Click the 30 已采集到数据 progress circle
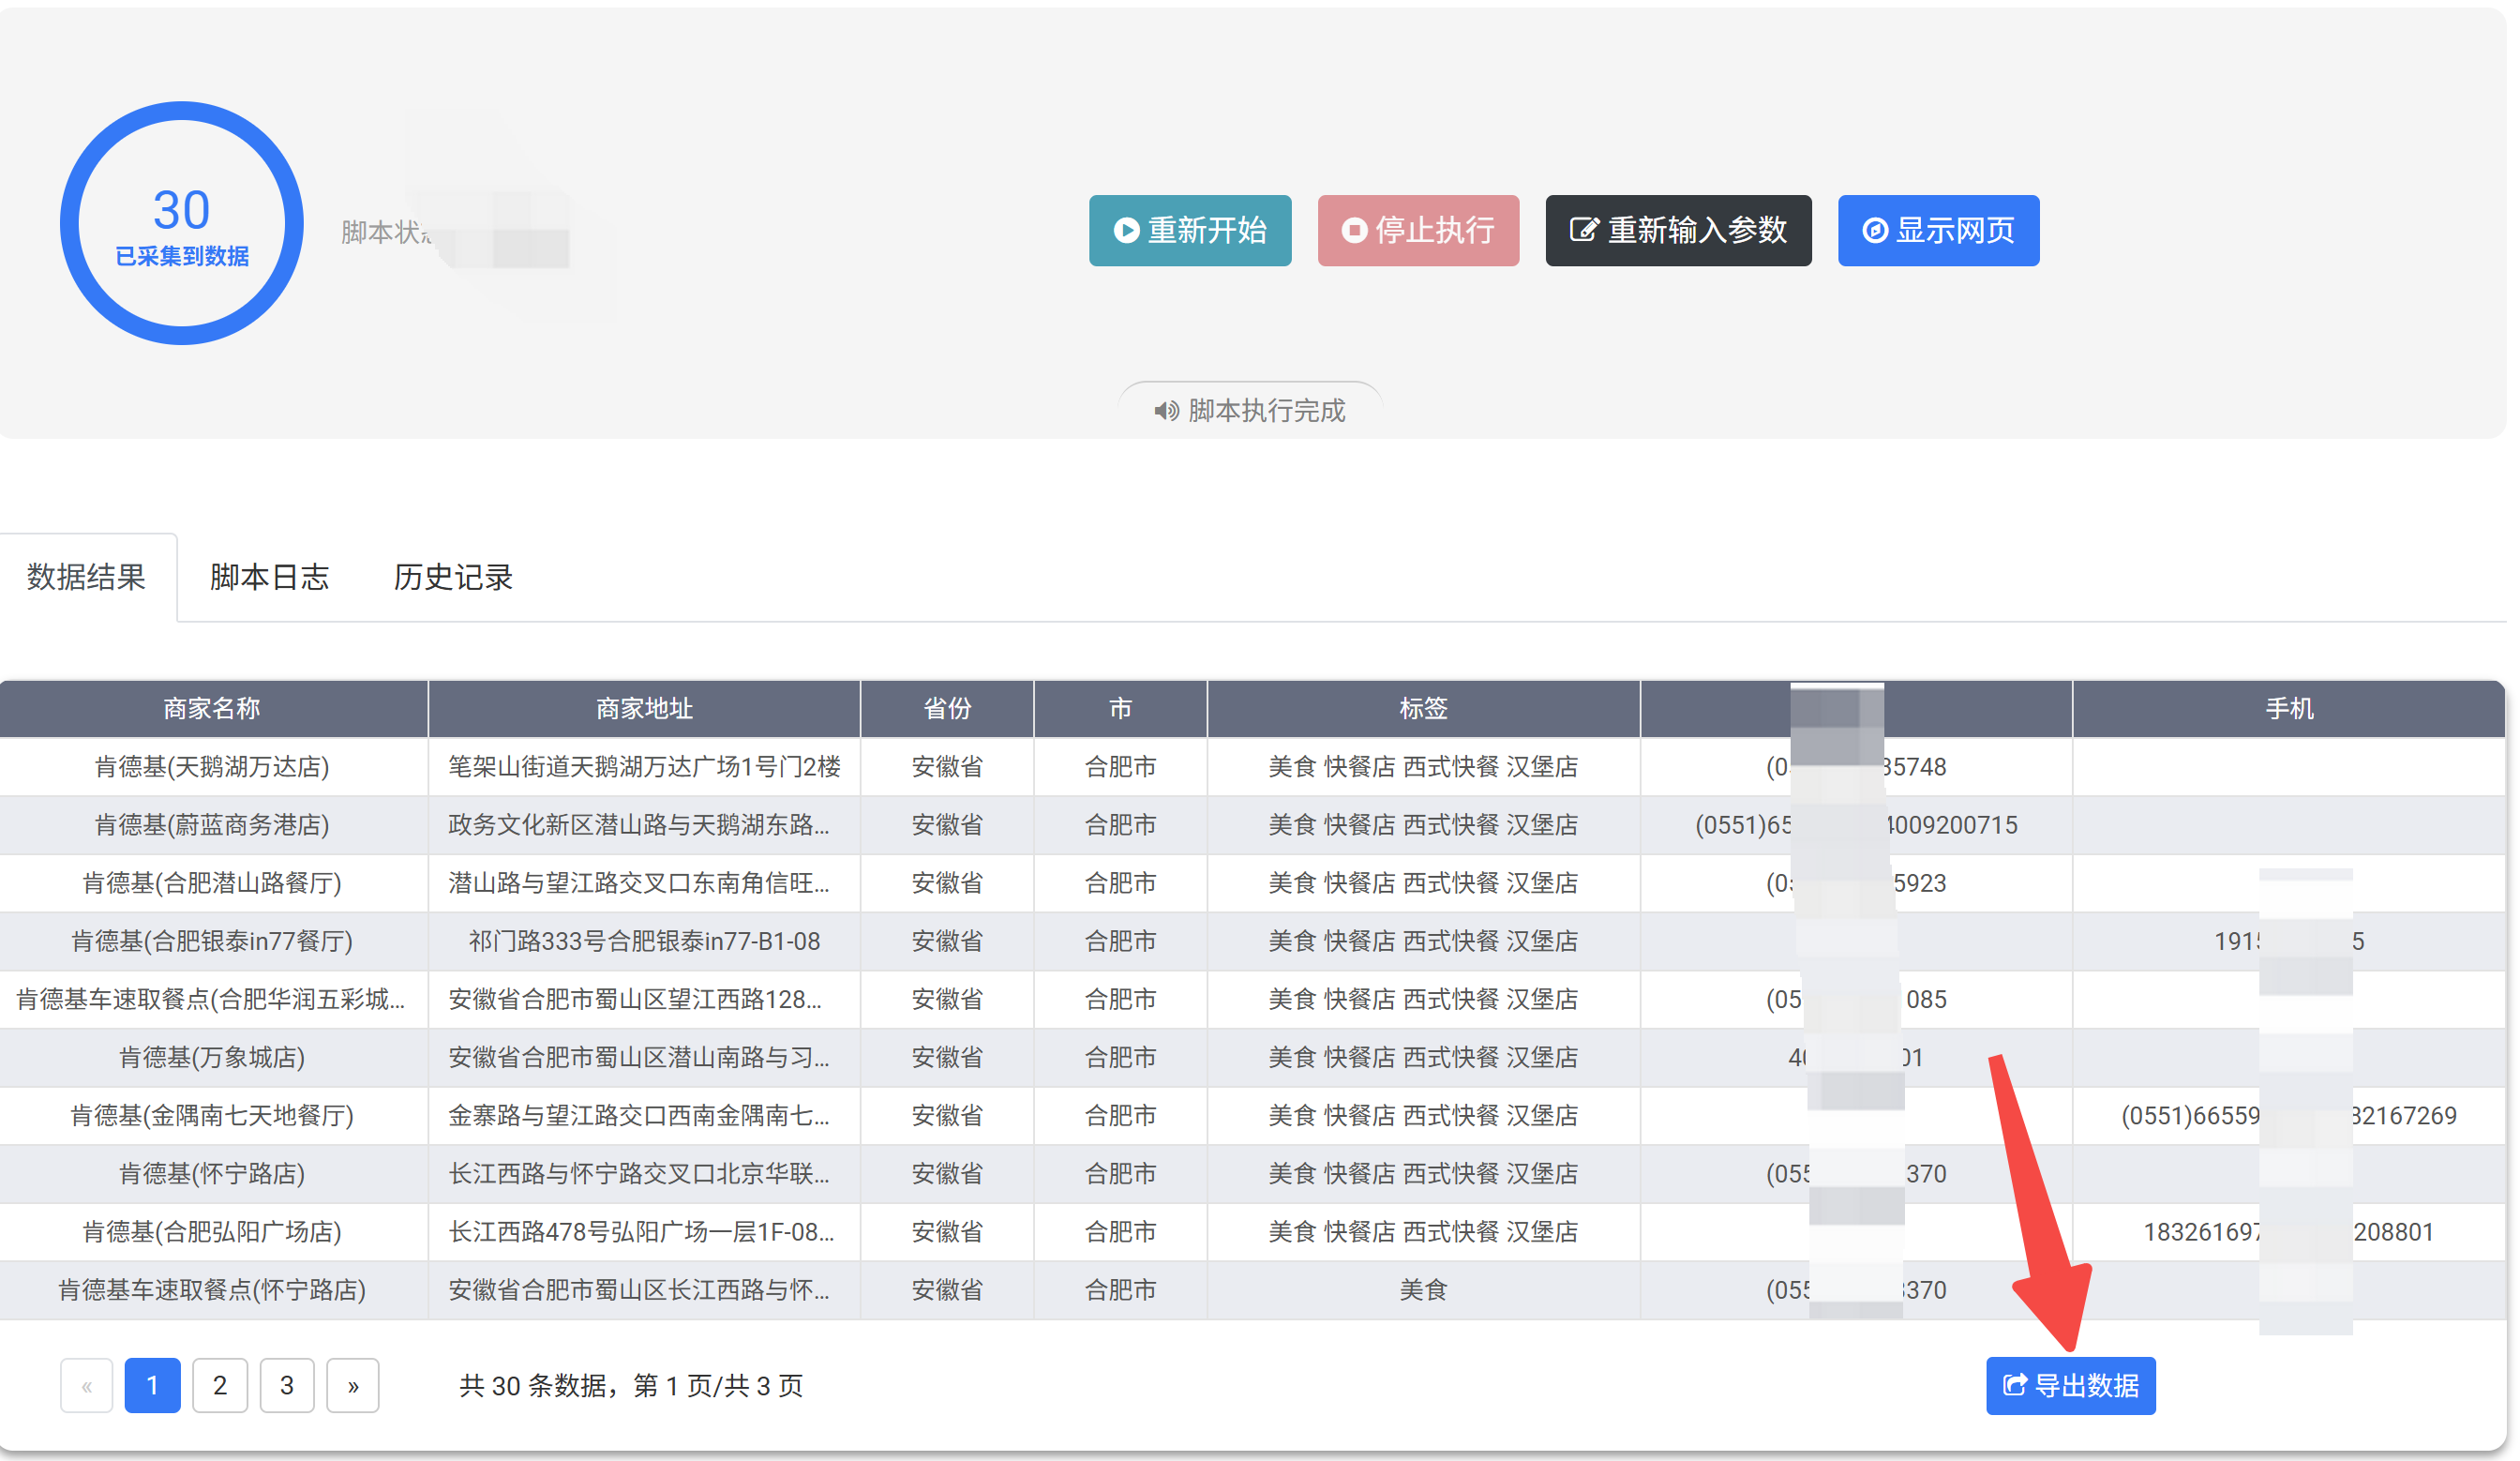 pos(181,223)
